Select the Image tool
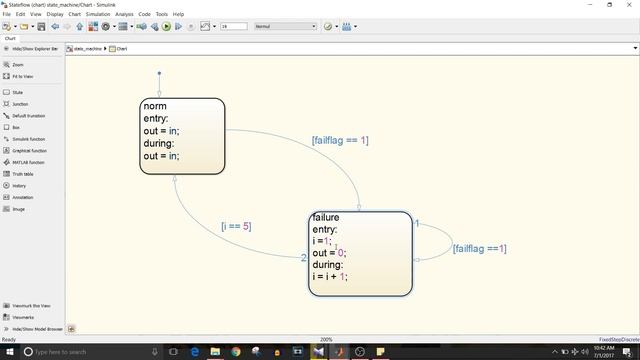This screenshot has height=360, width=640. [x=14, y=209]
